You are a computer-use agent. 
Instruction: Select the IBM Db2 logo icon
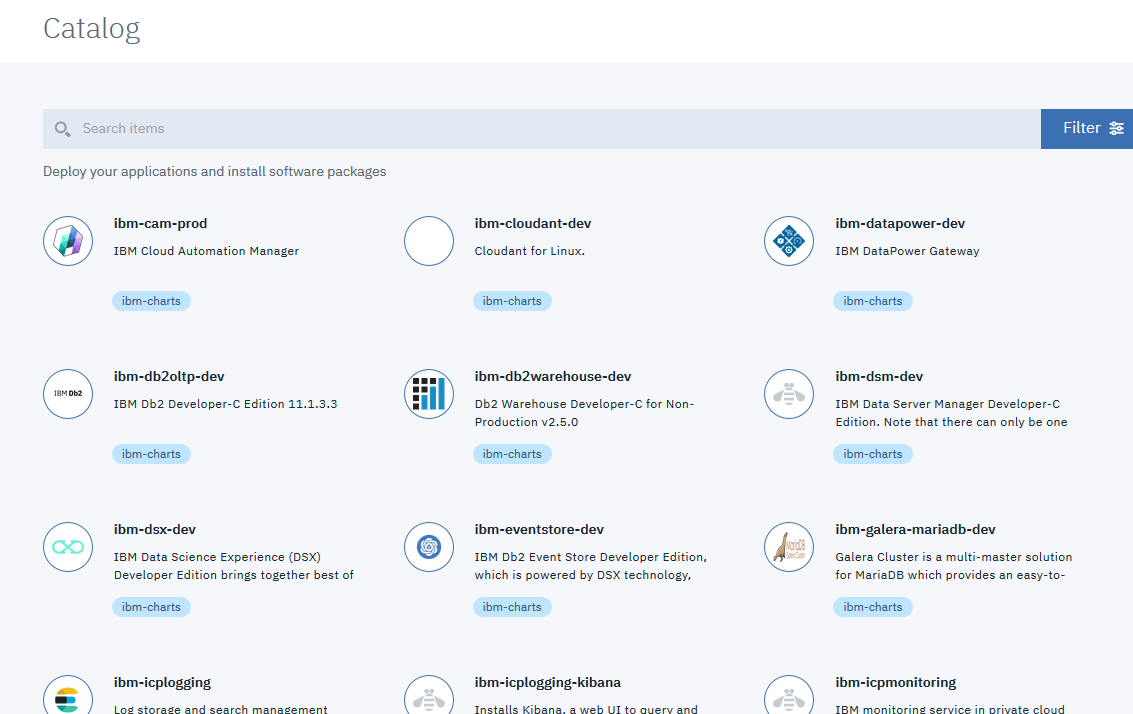pyautogui.click(x=68, y=394)
